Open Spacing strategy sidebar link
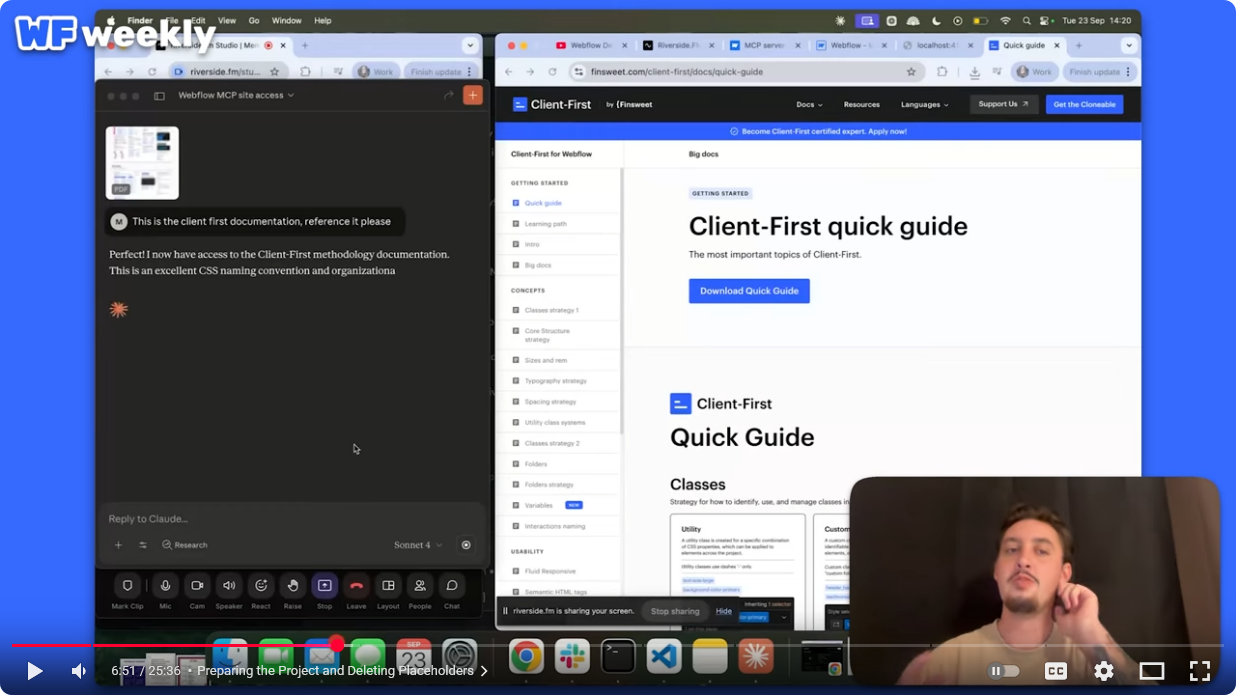1236x695 pixels. coord(550,402)
